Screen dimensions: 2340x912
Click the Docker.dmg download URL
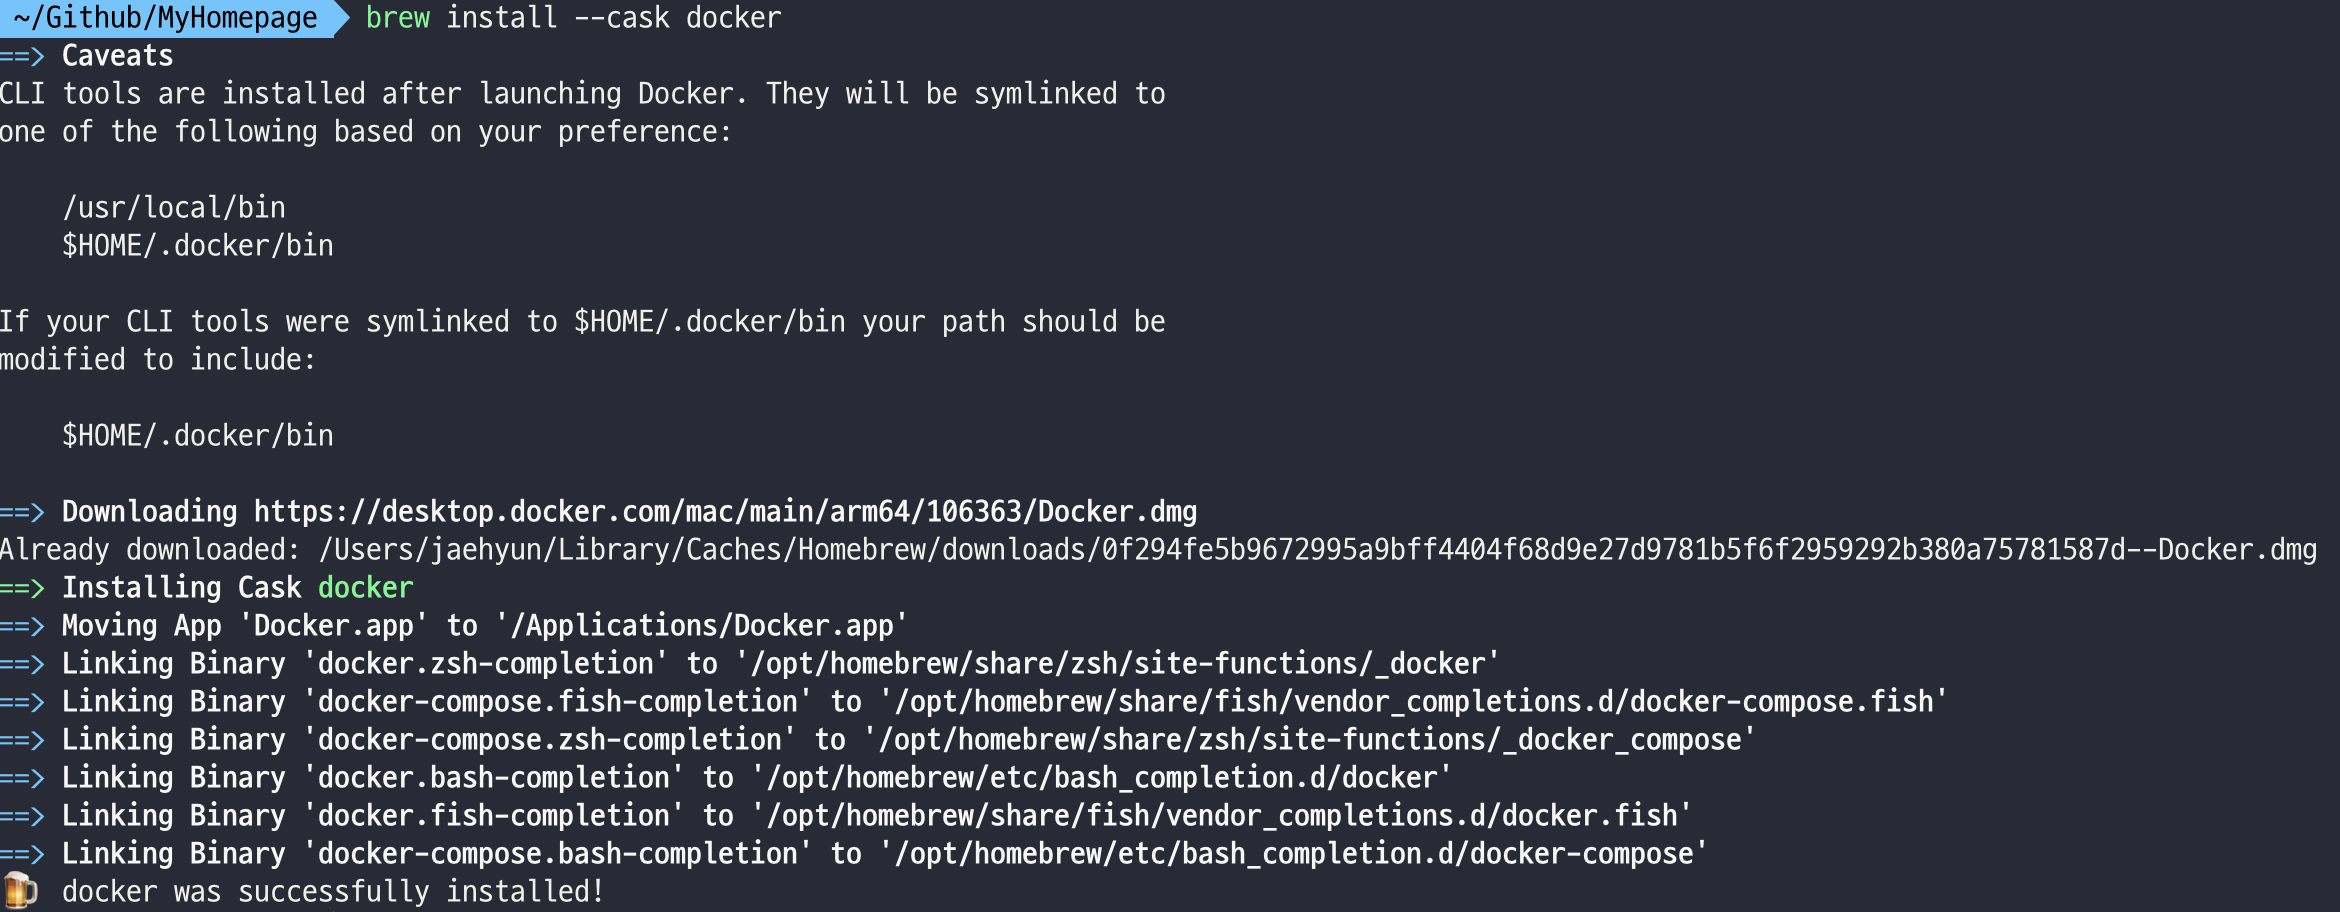coord(725,512)
